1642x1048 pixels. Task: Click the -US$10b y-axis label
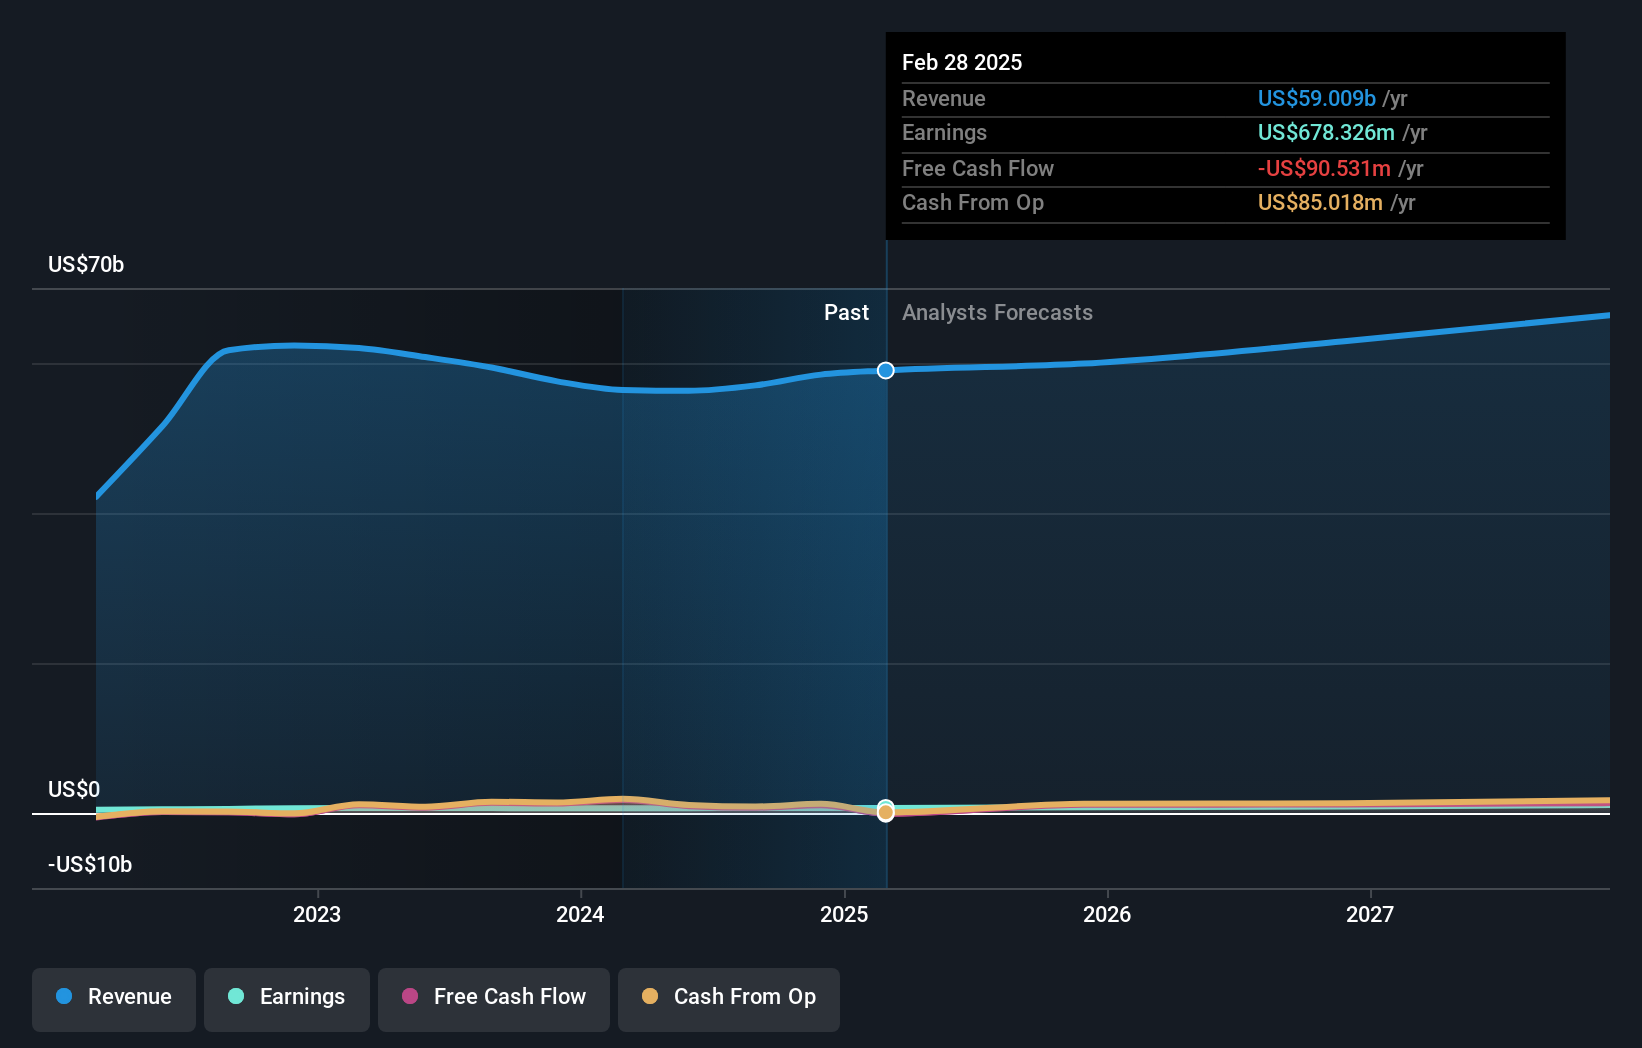pos(90,864)
